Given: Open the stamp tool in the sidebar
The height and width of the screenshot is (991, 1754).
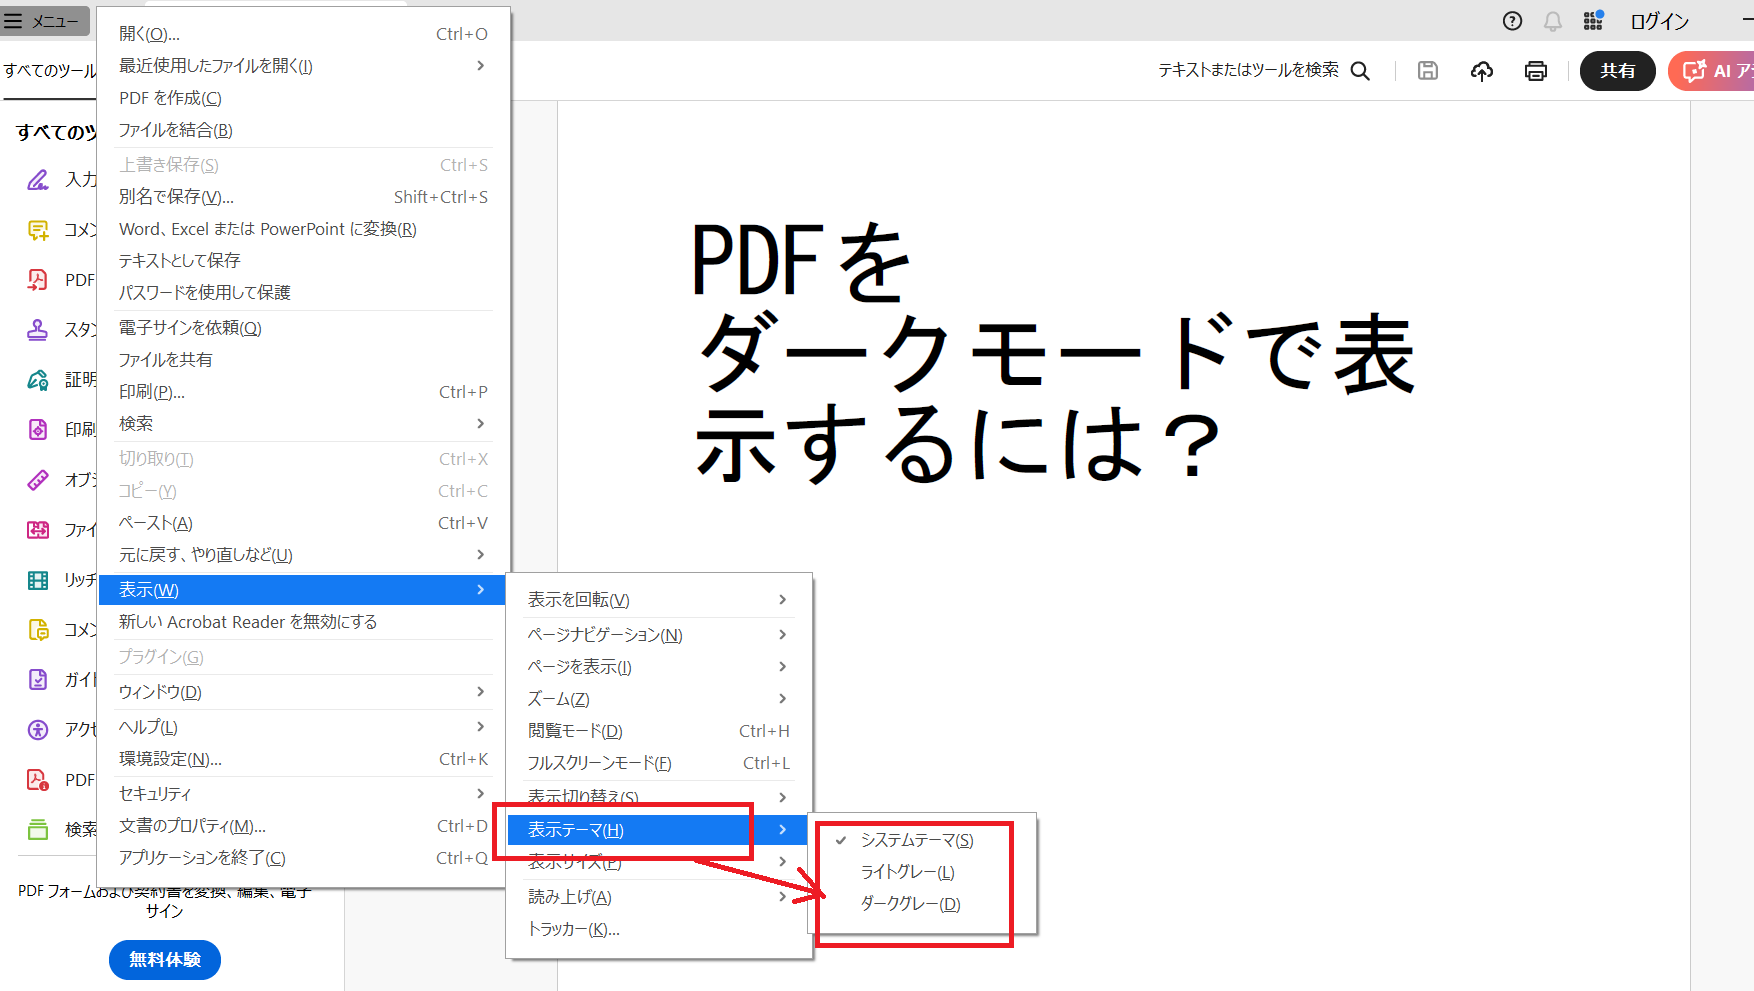Looking at the screenshot, I should pyautogui.click(x=38, y=329).
